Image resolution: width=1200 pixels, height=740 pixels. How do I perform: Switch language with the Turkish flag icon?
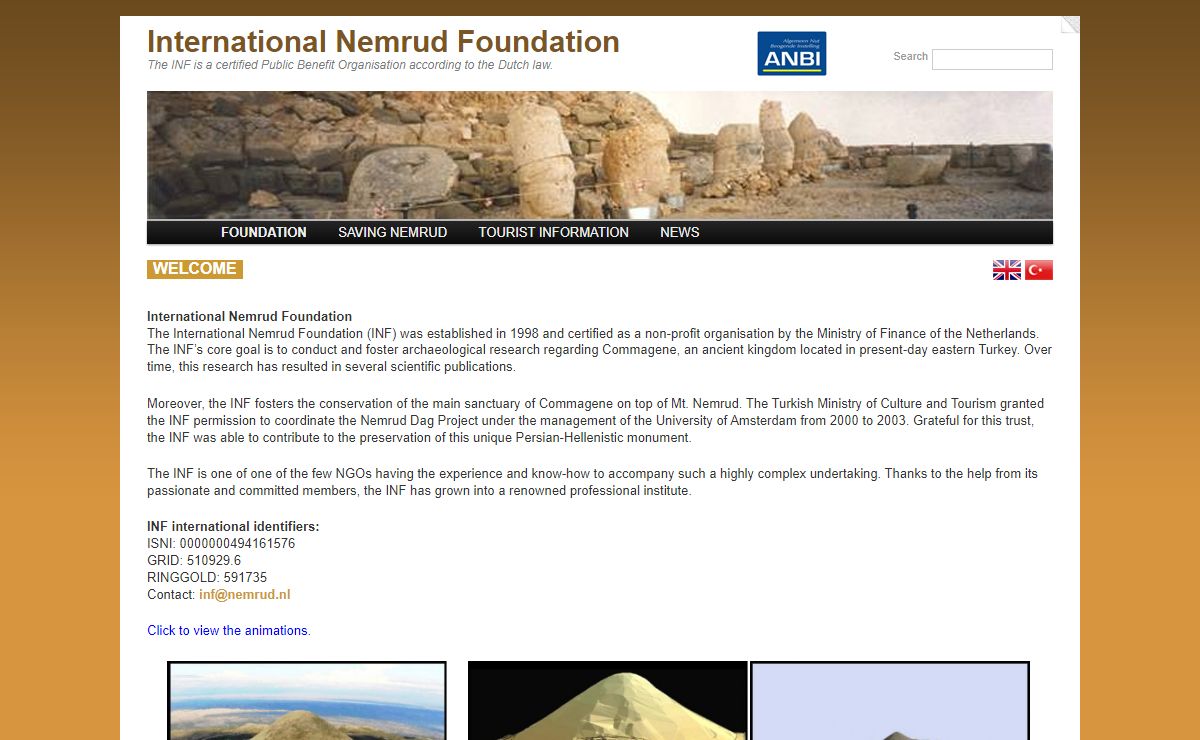[1039, 270]
